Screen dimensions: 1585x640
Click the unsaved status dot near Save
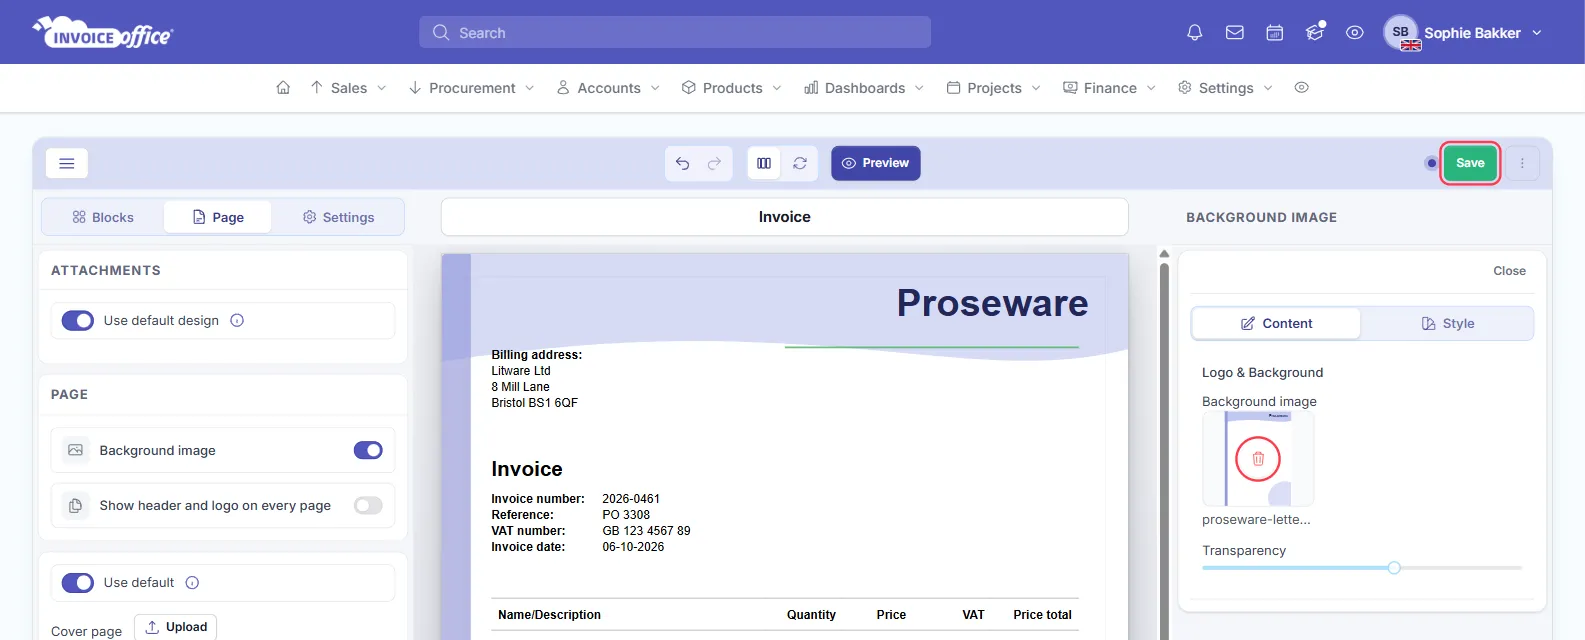click(x=1431, y=163)
